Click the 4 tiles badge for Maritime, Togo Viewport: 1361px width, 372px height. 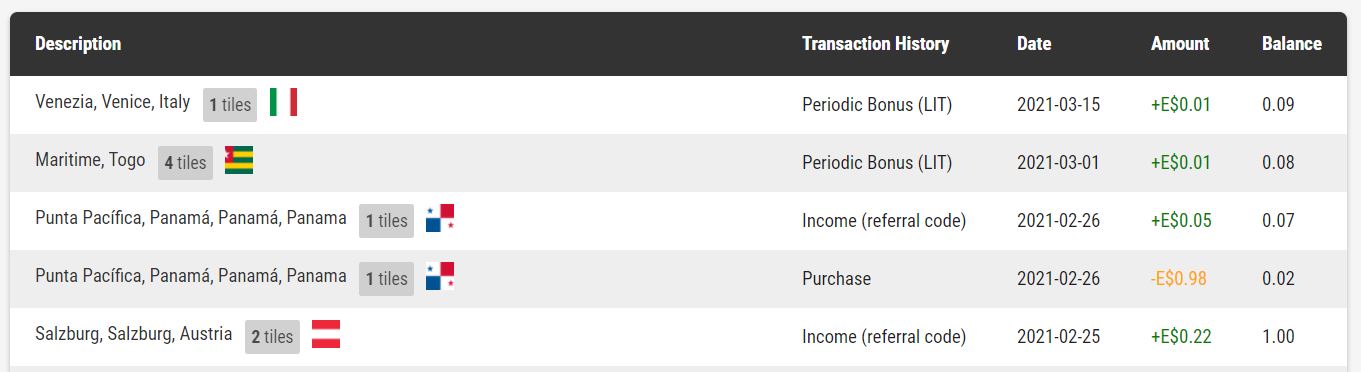click(185, 162)
